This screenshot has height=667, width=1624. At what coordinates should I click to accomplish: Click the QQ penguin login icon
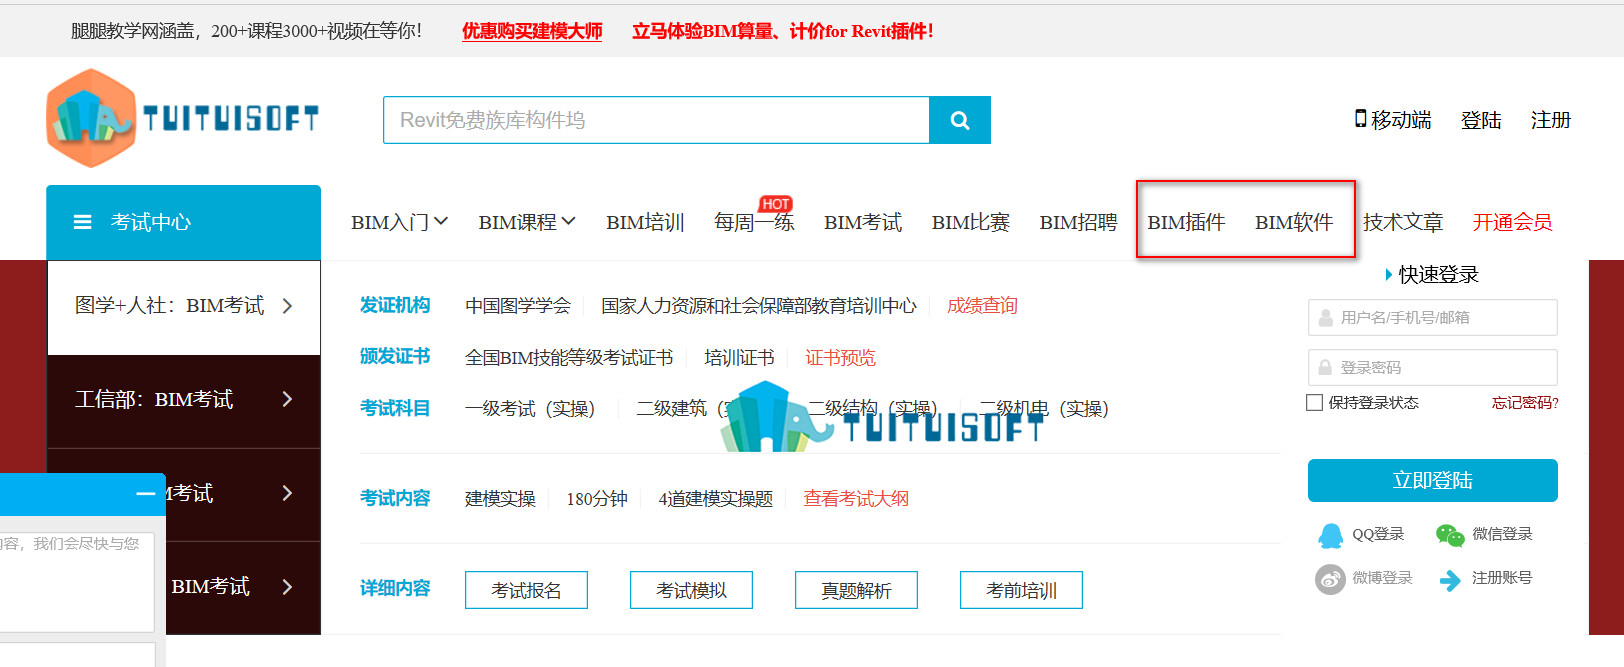1330,535
